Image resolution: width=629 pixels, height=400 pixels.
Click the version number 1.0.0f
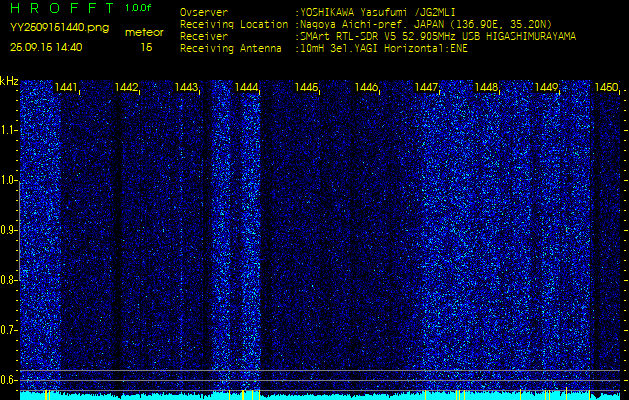pos(138,8)
